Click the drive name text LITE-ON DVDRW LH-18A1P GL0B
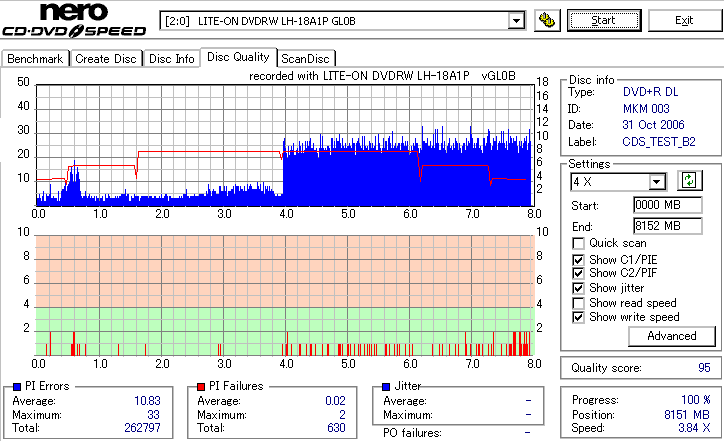 point(277,21)
